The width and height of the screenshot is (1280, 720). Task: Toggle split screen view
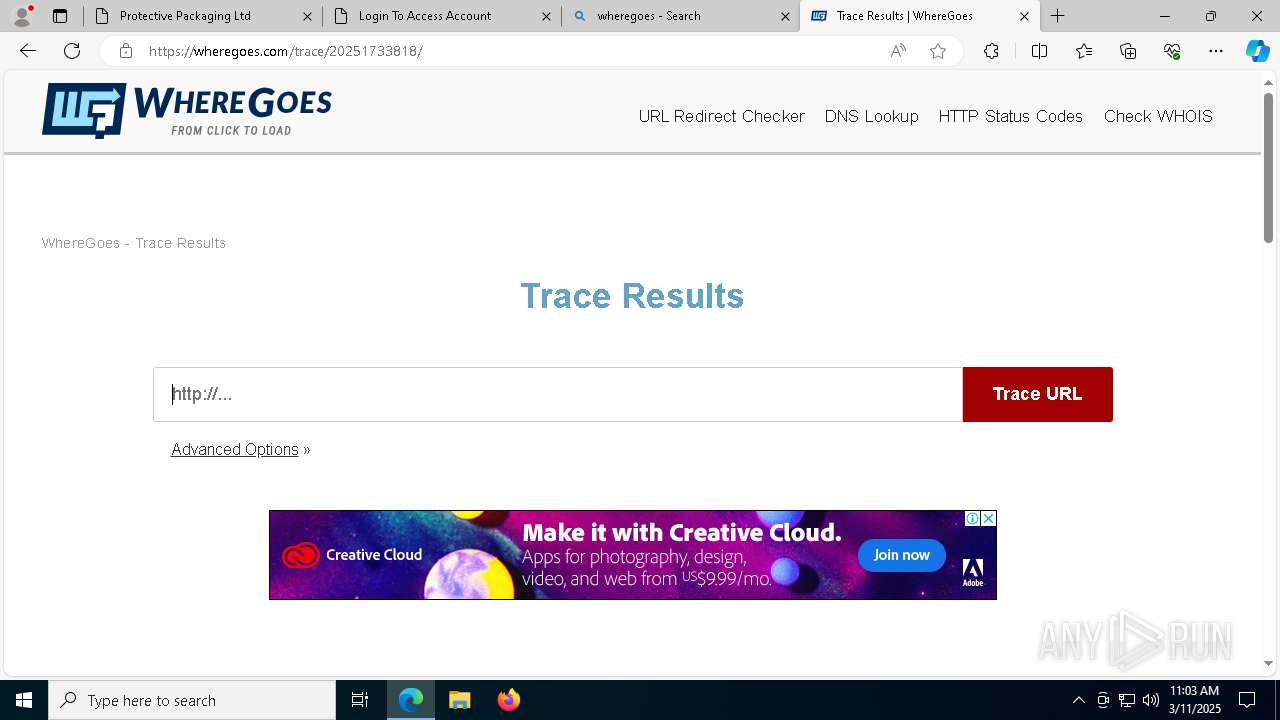click(1039, 51)
